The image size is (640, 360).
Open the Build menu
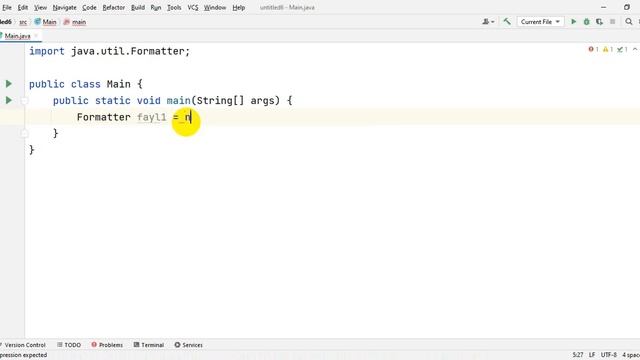pyautogui.click(x=138, y=7)
